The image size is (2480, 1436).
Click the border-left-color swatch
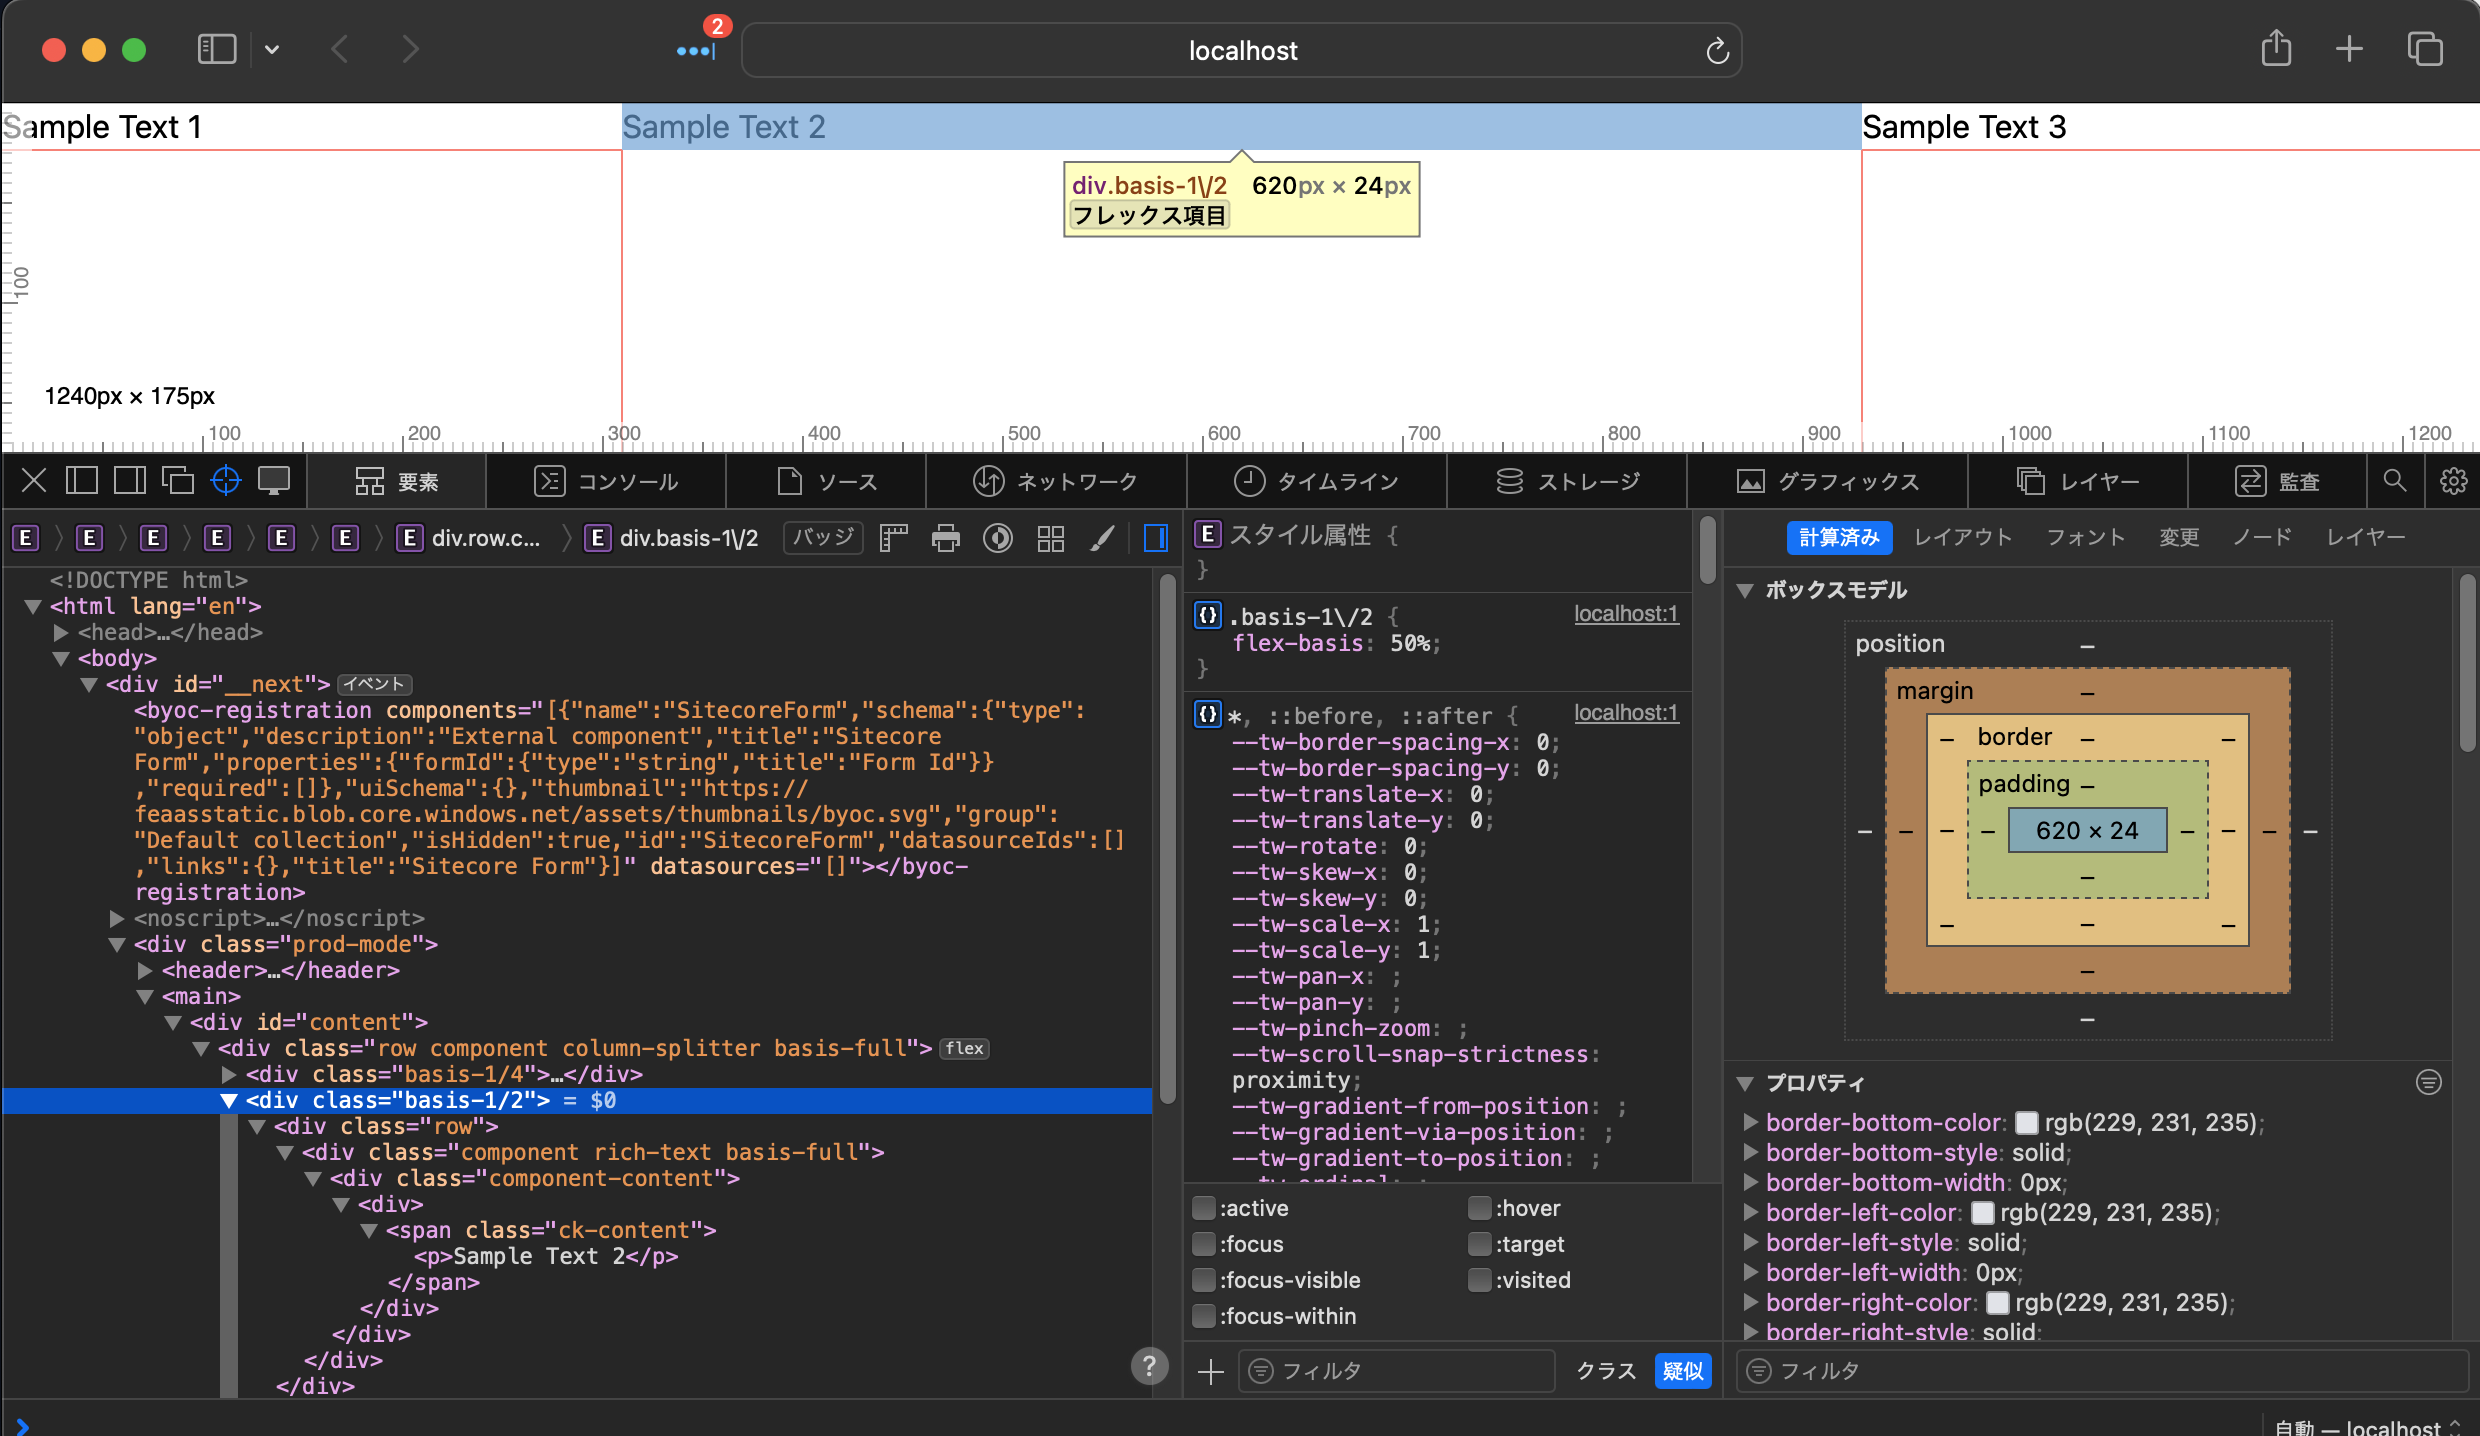pyautogui.click(x=1982, y=1213)
